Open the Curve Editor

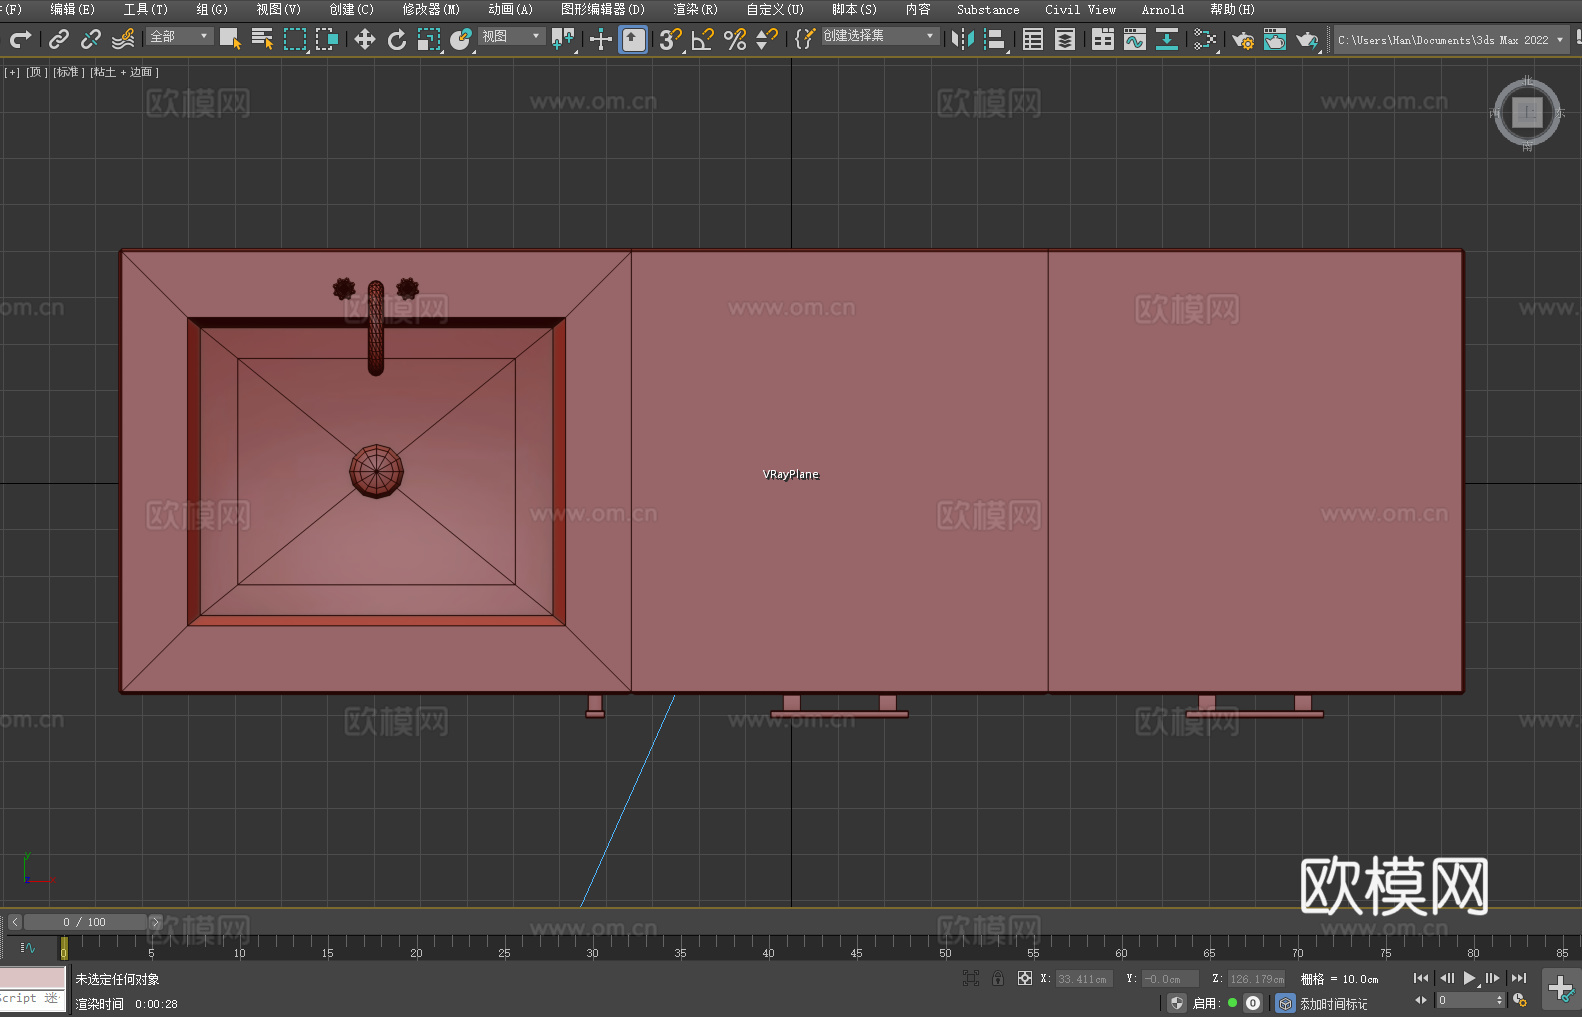click(x=1135, y=39)
